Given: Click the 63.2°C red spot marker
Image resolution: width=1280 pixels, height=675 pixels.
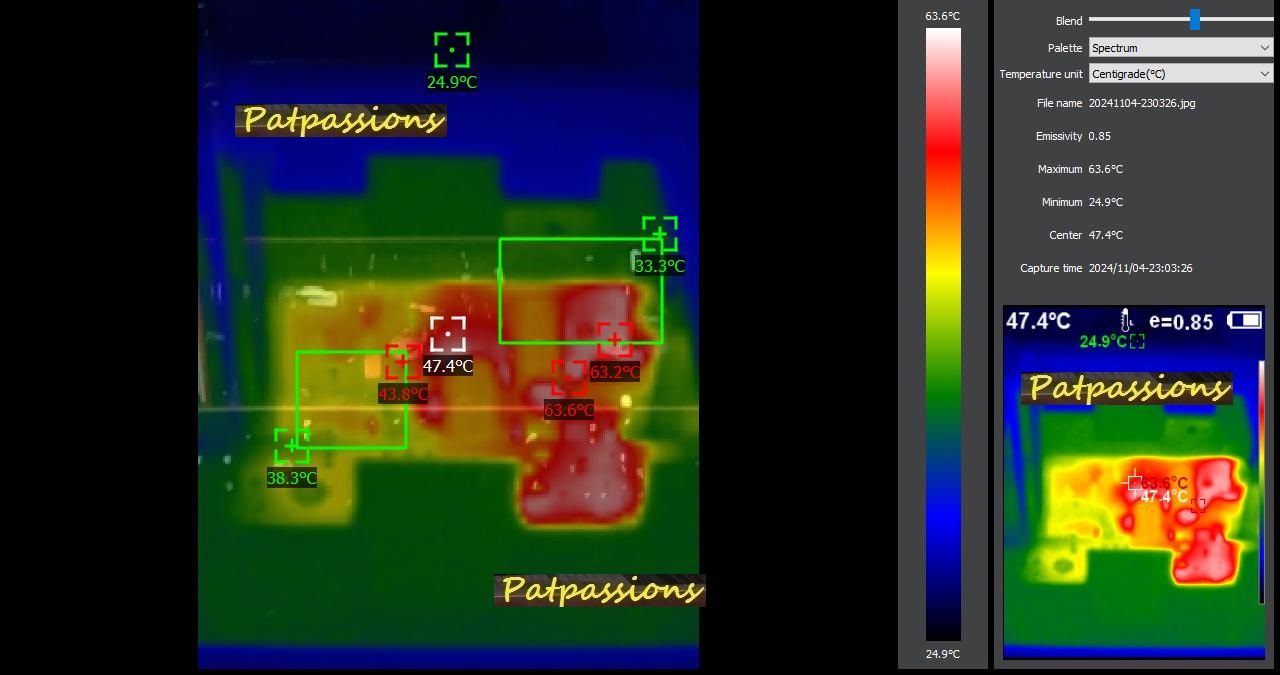Looking at the screenshot, I should pos(615,340).
